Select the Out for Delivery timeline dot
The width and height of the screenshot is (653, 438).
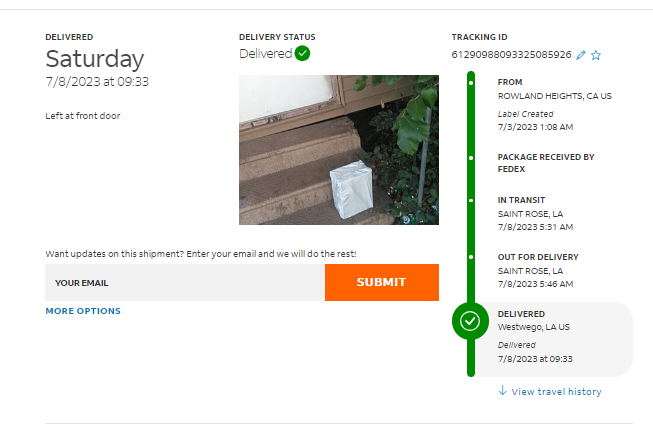click(x=471, y=257)
